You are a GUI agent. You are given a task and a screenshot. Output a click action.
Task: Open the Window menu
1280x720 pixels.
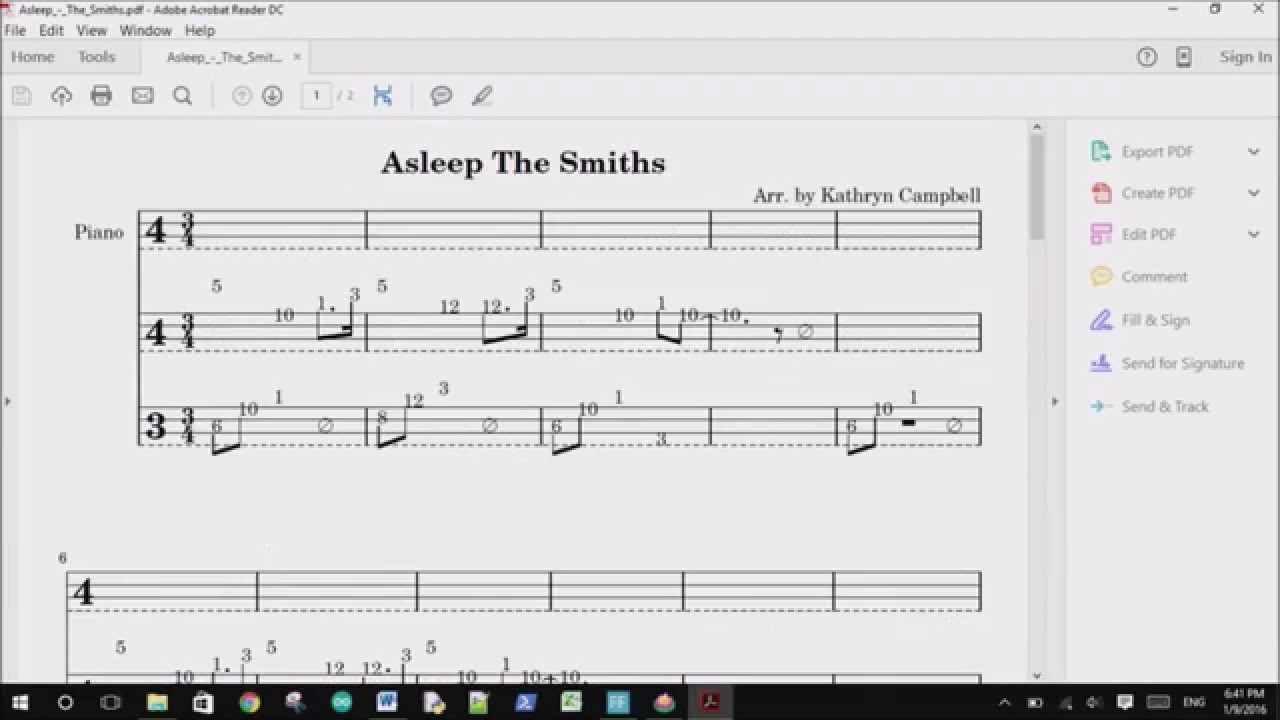[x=146, y=30]
